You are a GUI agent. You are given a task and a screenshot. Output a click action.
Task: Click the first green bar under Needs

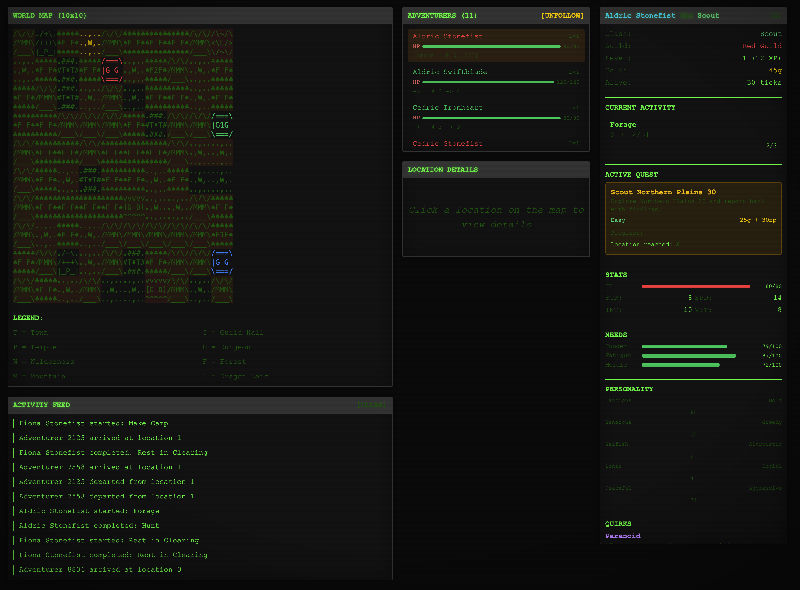click(x=684, y=346)
